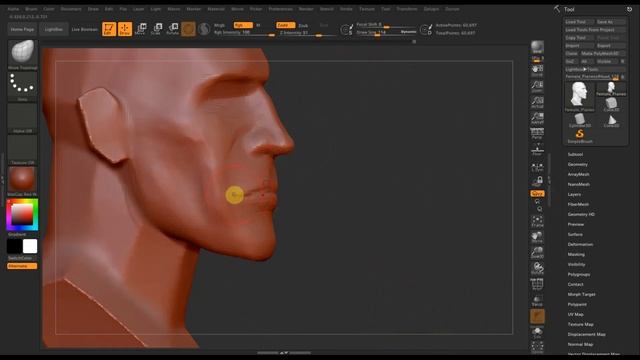Open the Home Page button
Screen dimensions: 640x360
click(22, 29)
